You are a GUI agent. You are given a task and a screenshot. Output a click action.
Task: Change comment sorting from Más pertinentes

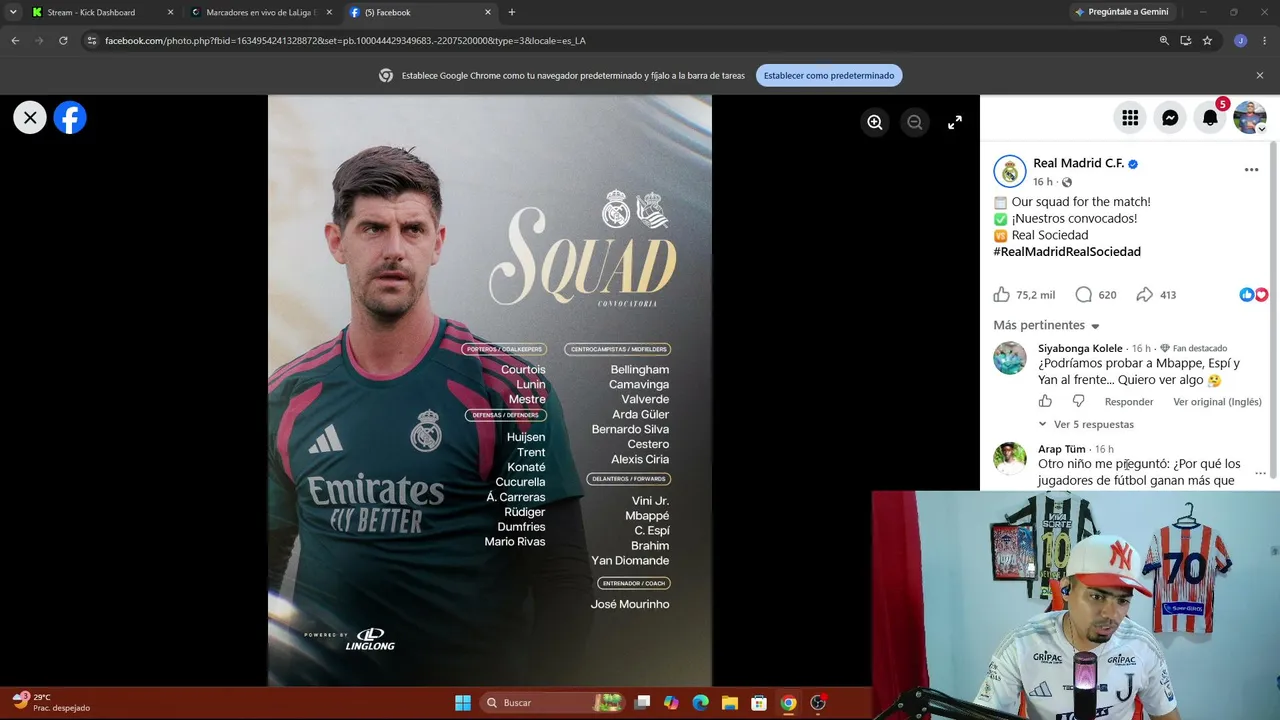tap(1046, 325)
